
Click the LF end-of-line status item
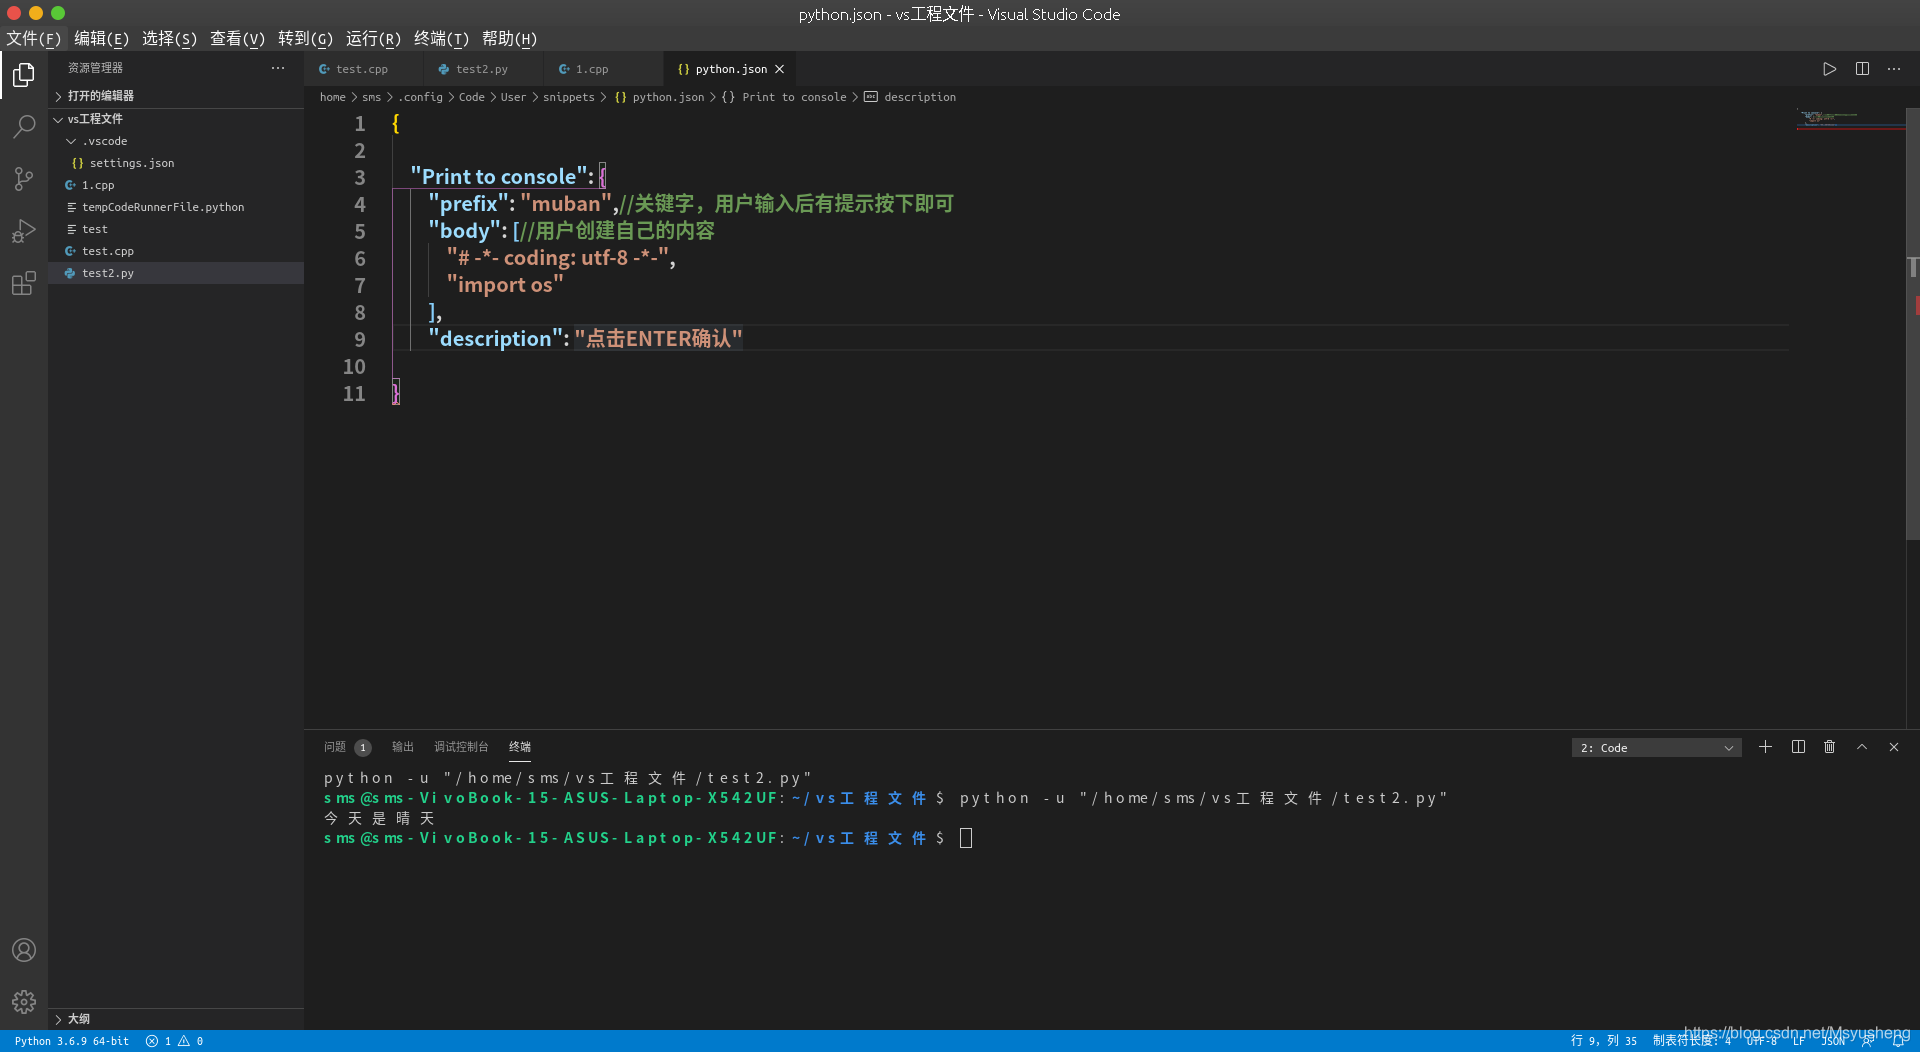1799,1041
